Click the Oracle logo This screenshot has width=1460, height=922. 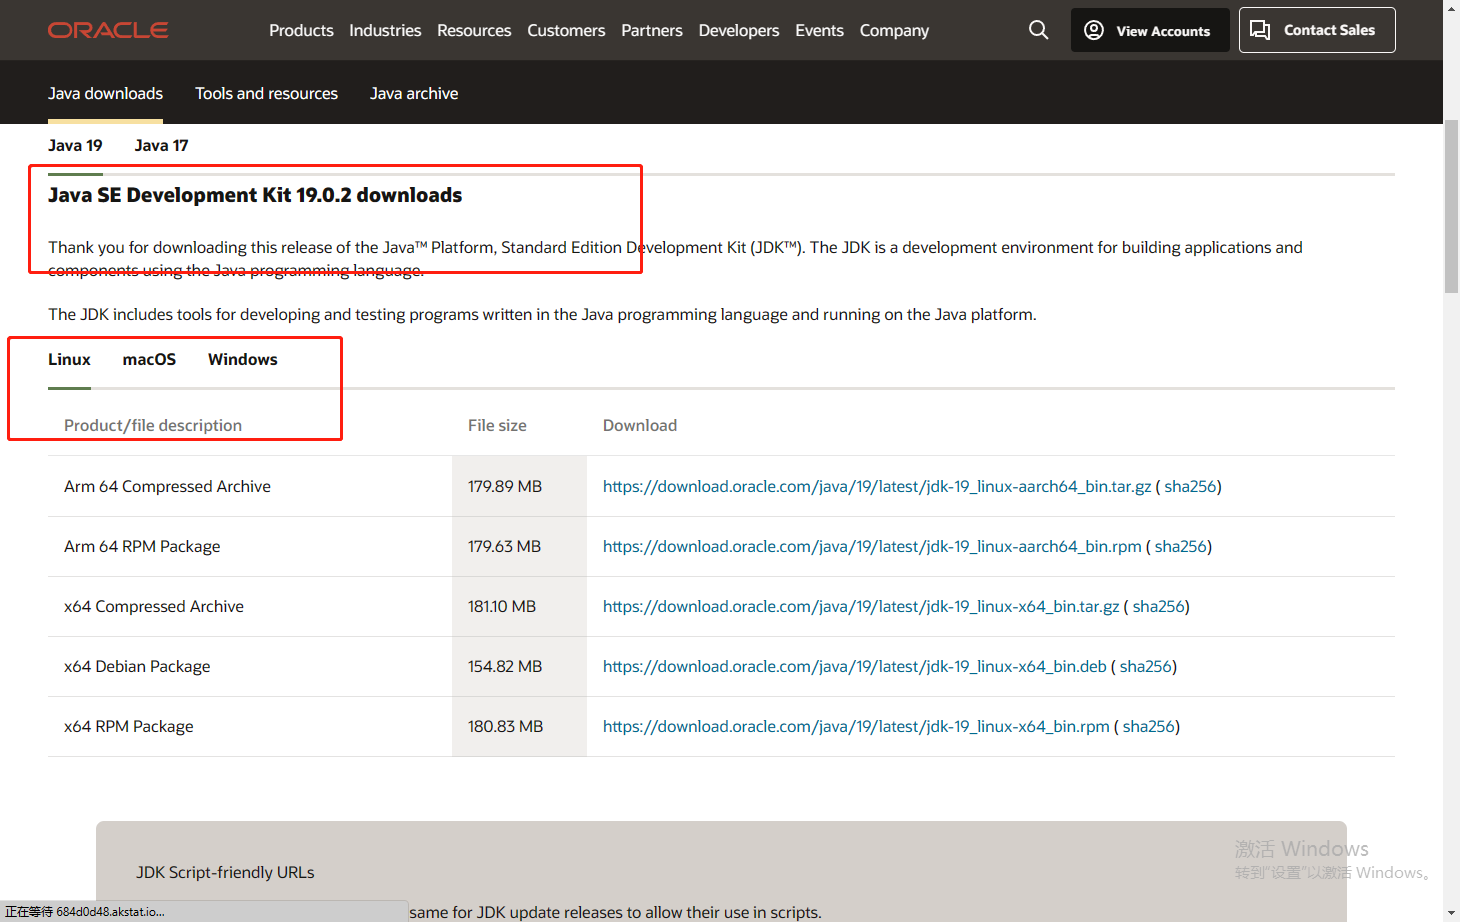108,30
